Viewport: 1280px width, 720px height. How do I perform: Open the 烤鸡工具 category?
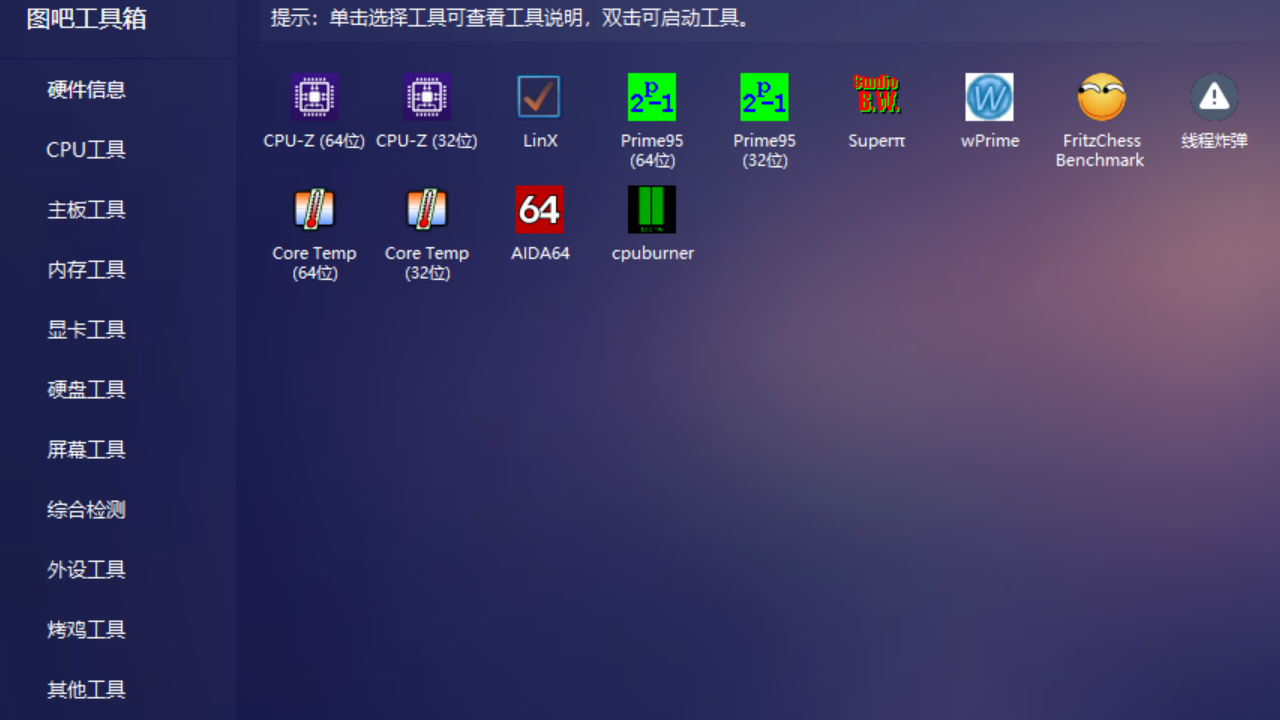tap(86, 630)
